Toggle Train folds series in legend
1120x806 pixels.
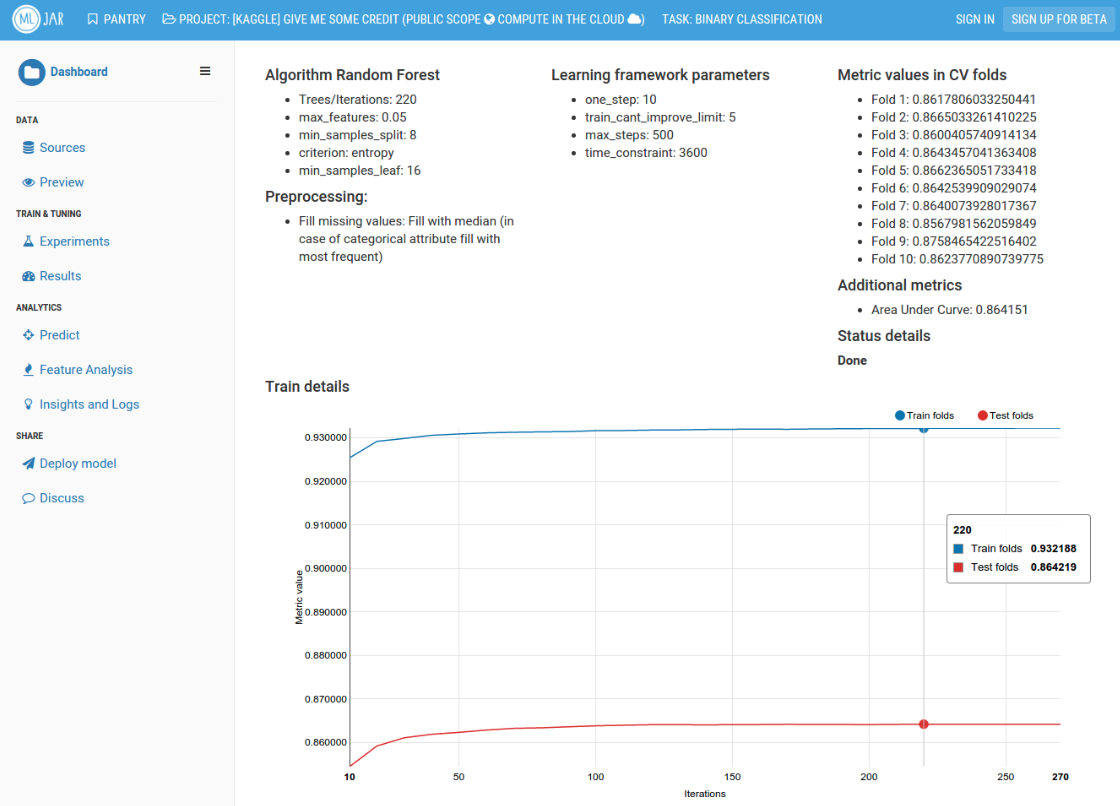(x=924, y=416)
